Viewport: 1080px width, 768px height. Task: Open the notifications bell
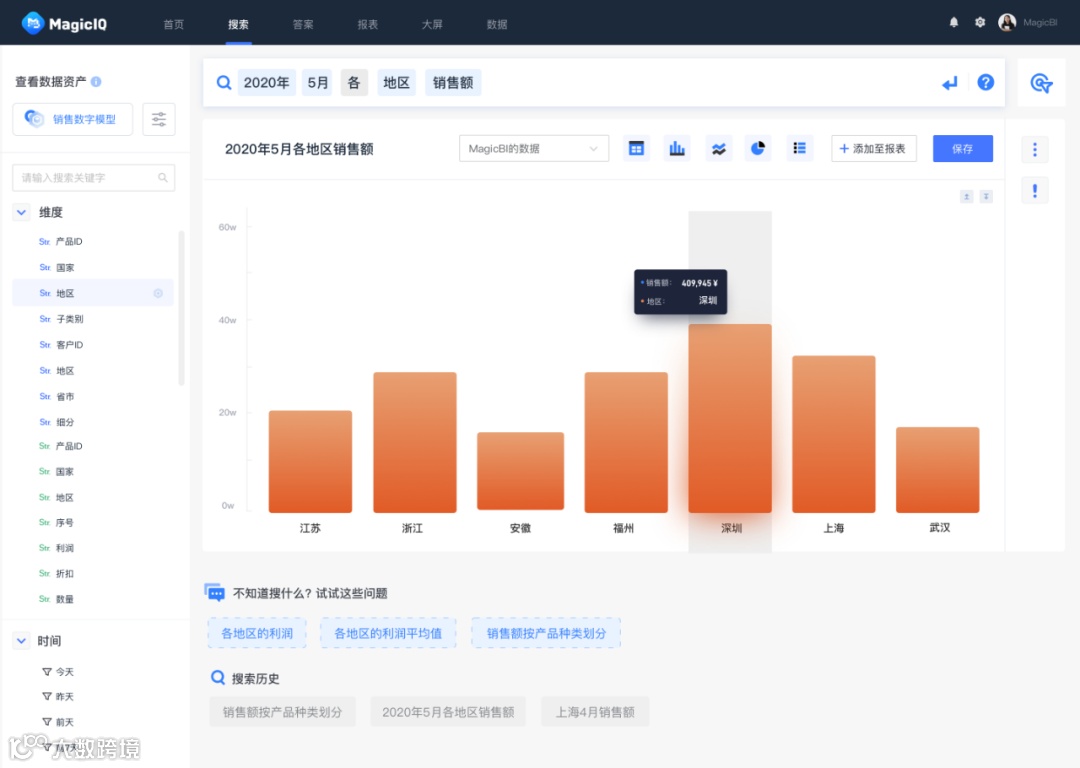point(953,23)
